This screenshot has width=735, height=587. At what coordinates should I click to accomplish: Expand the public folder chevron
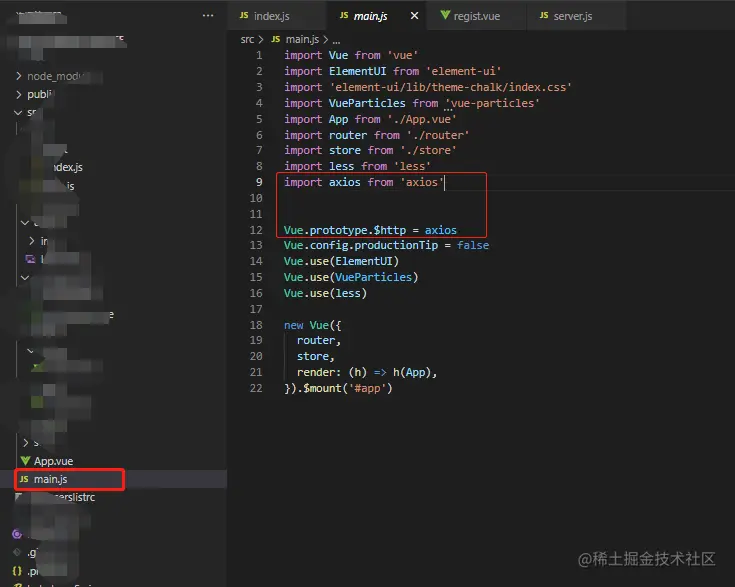(19, 94)
